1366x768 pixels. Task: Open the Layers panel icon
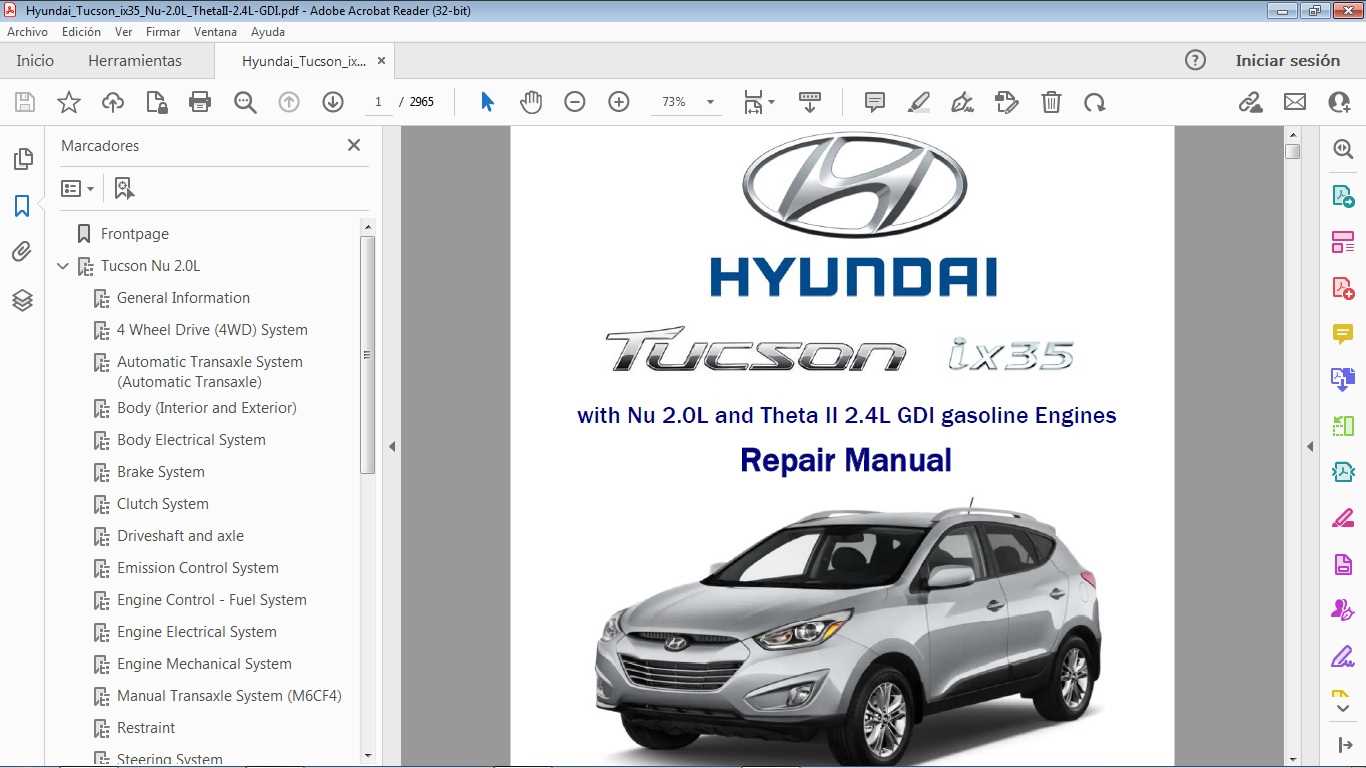tap(22, 299)
